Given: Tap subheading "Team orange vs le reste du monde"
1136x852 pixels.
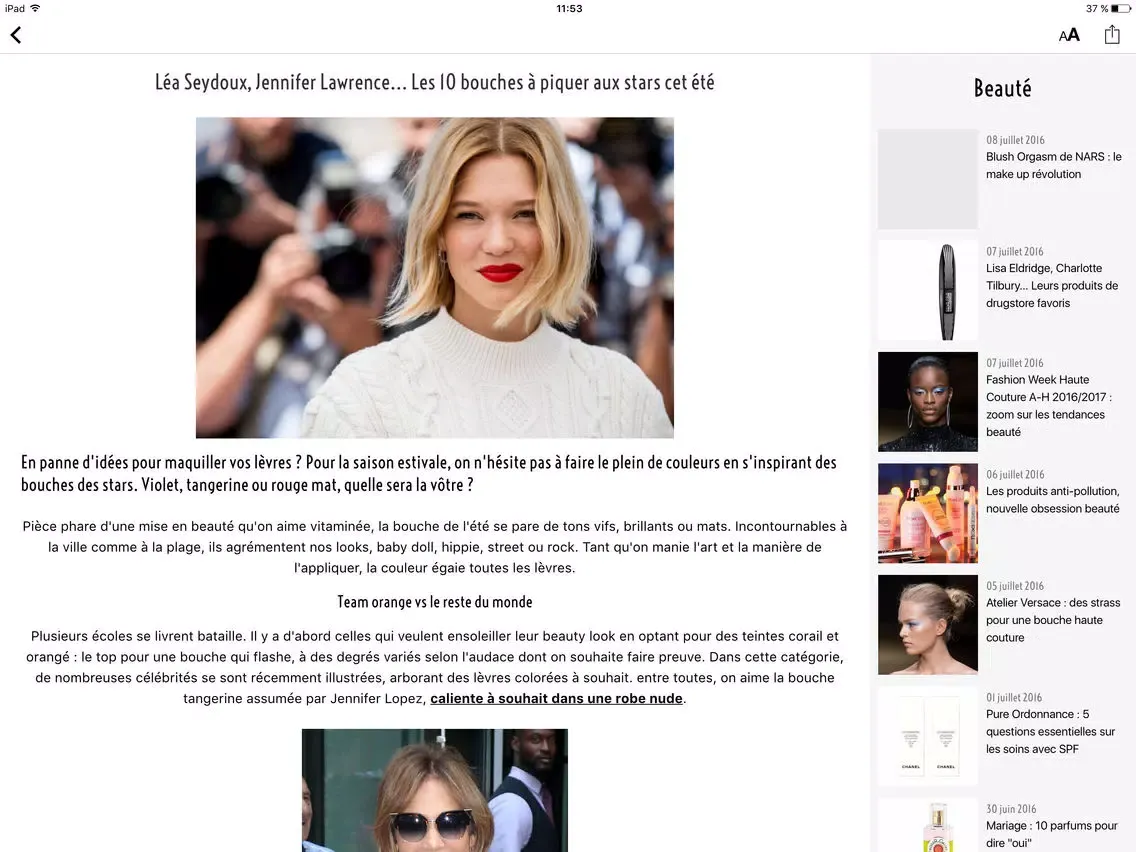Looking at the screenshot, I should (435, 602).
